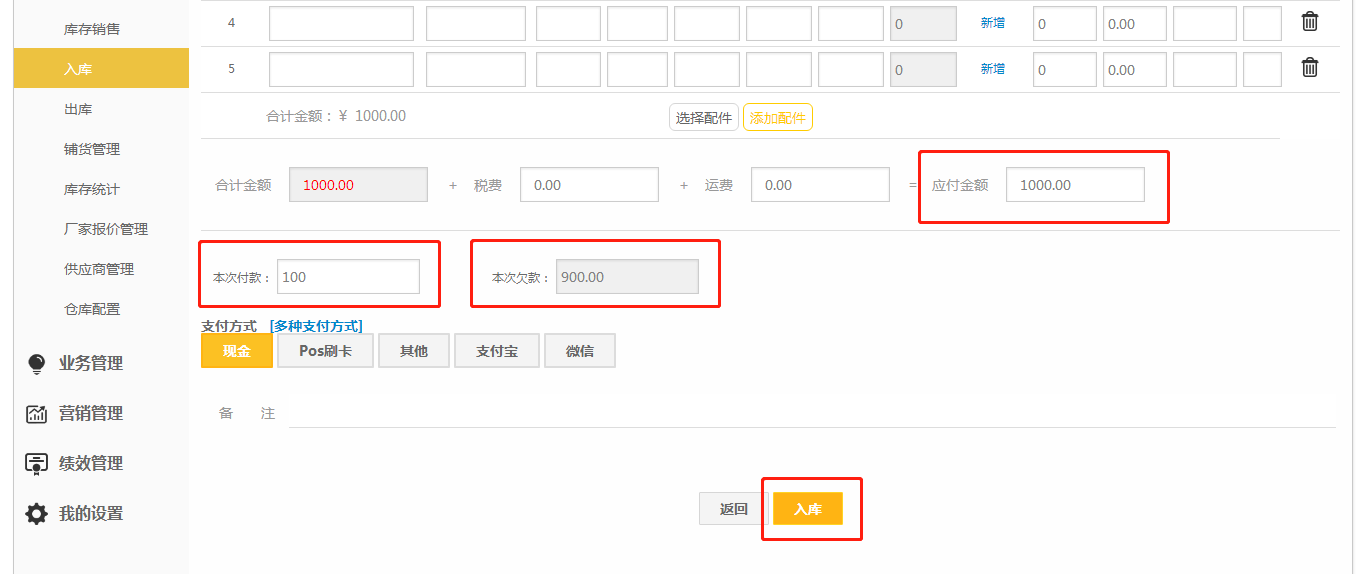1366x574 pixels.
Task: Click the 绩效管理 certificate icon
Action: click(37, 464)
